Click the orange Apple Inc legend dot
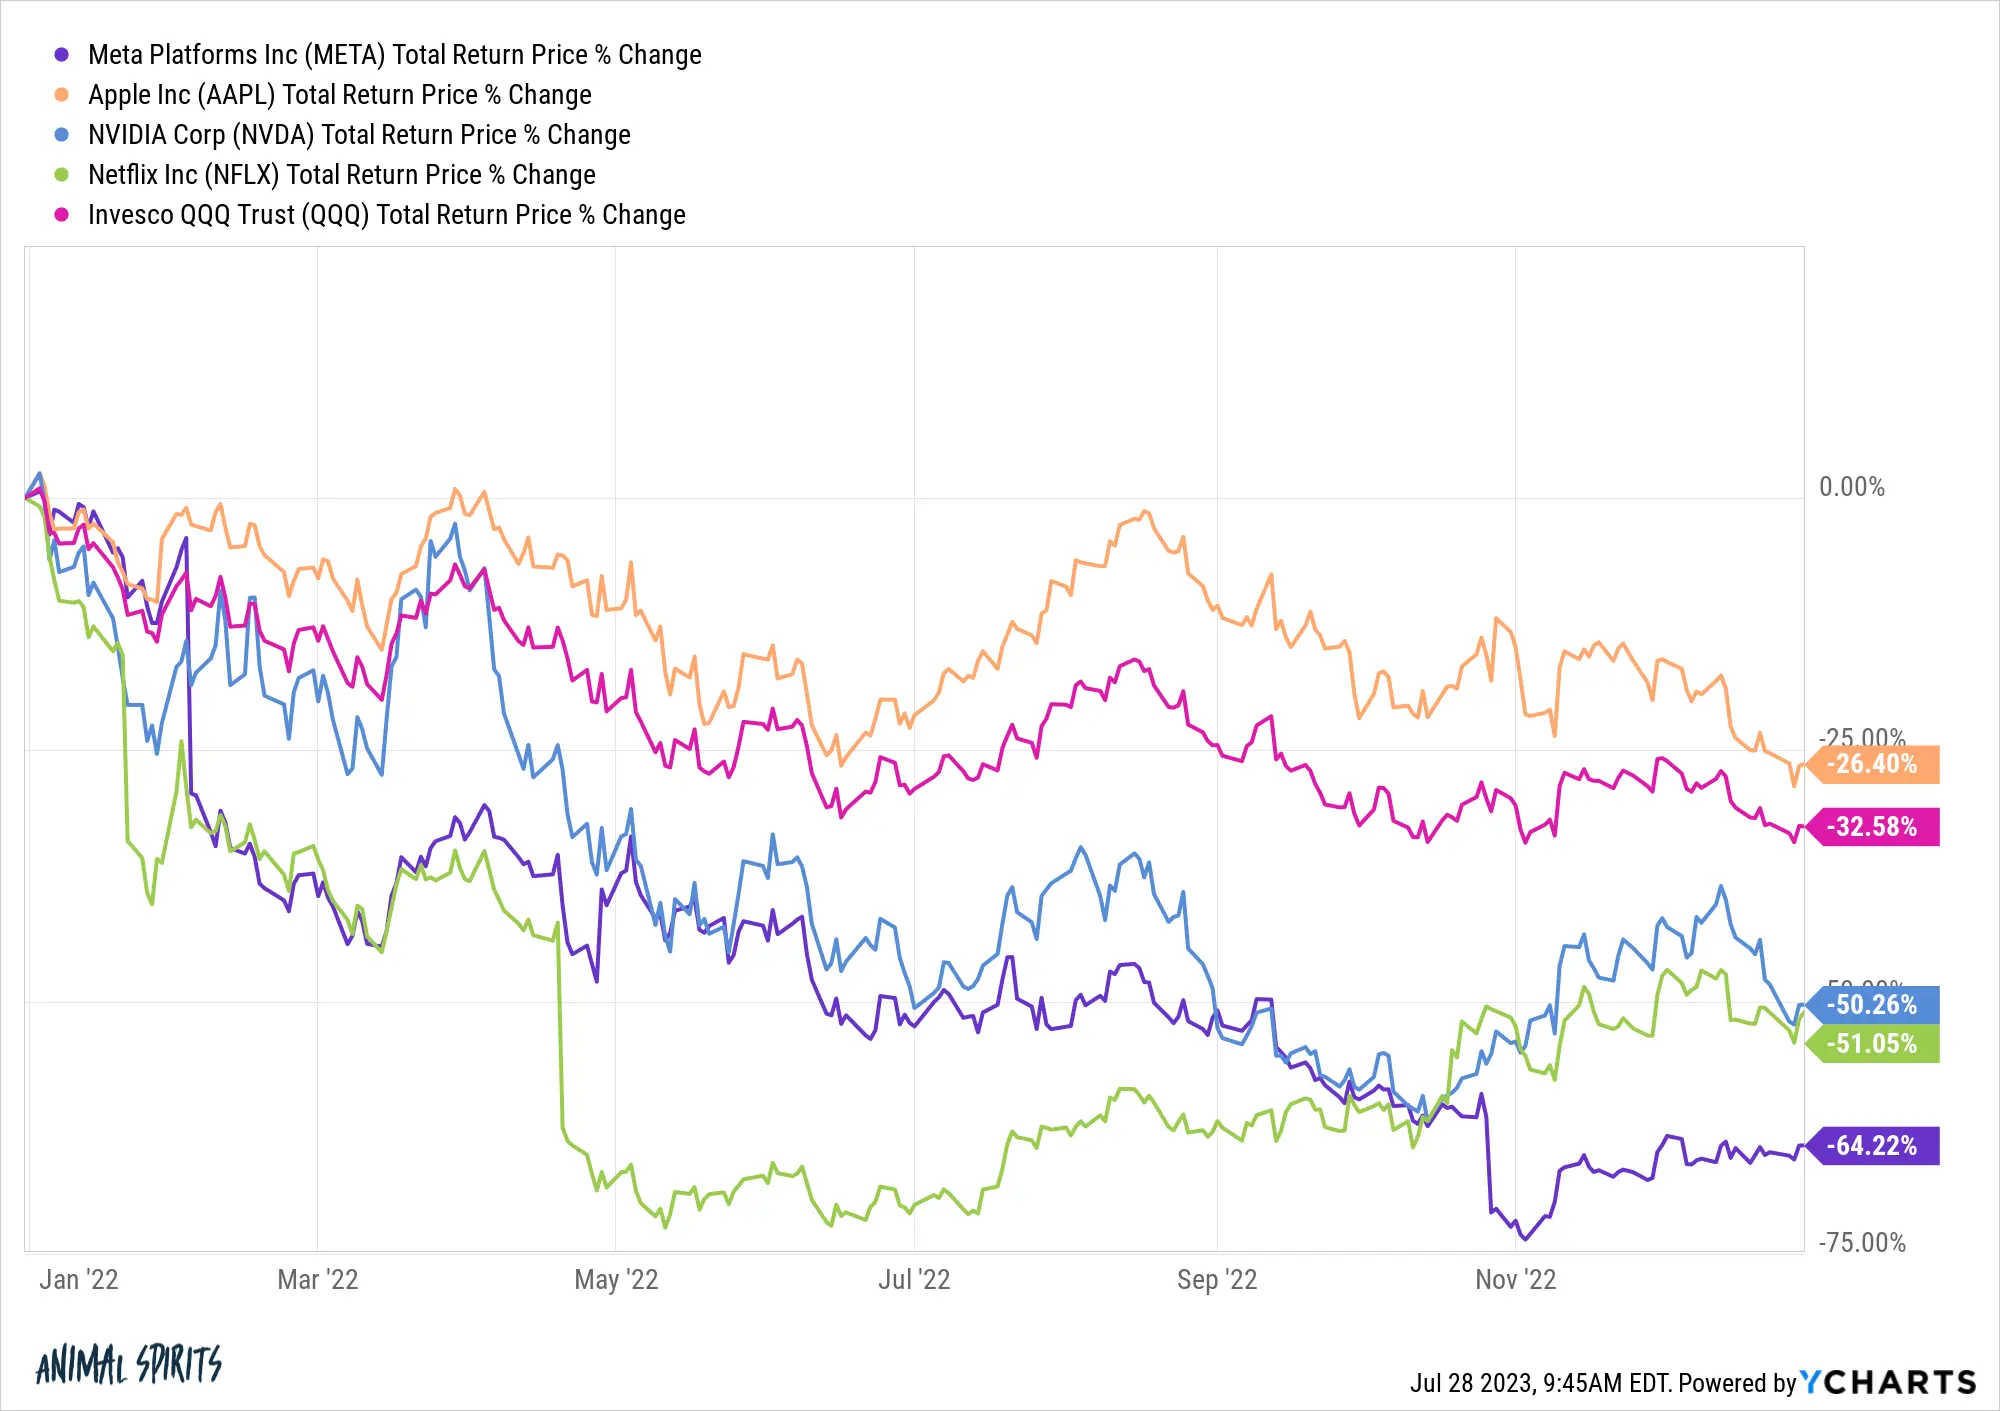2000x1411 pixels. 62,95
